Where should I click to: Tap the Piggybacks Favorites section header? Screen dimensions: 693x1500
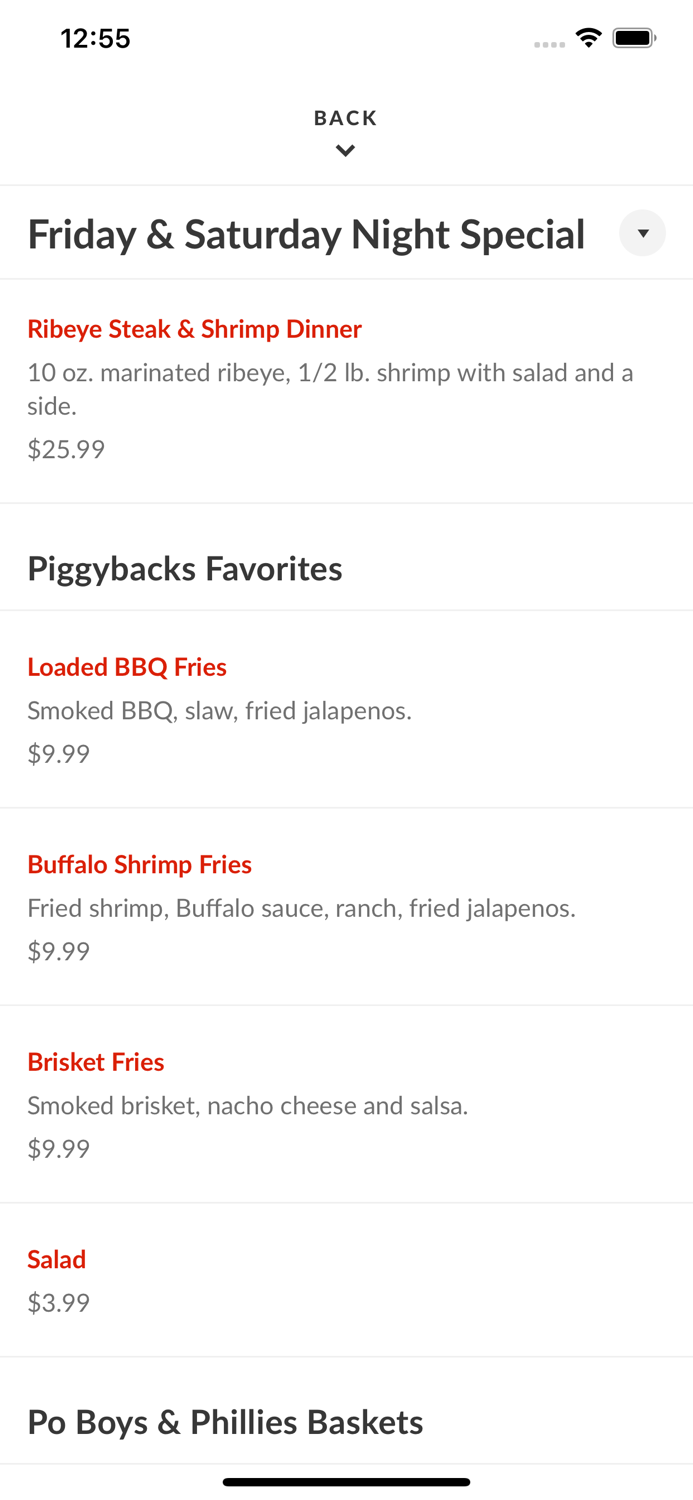(185, 568)
